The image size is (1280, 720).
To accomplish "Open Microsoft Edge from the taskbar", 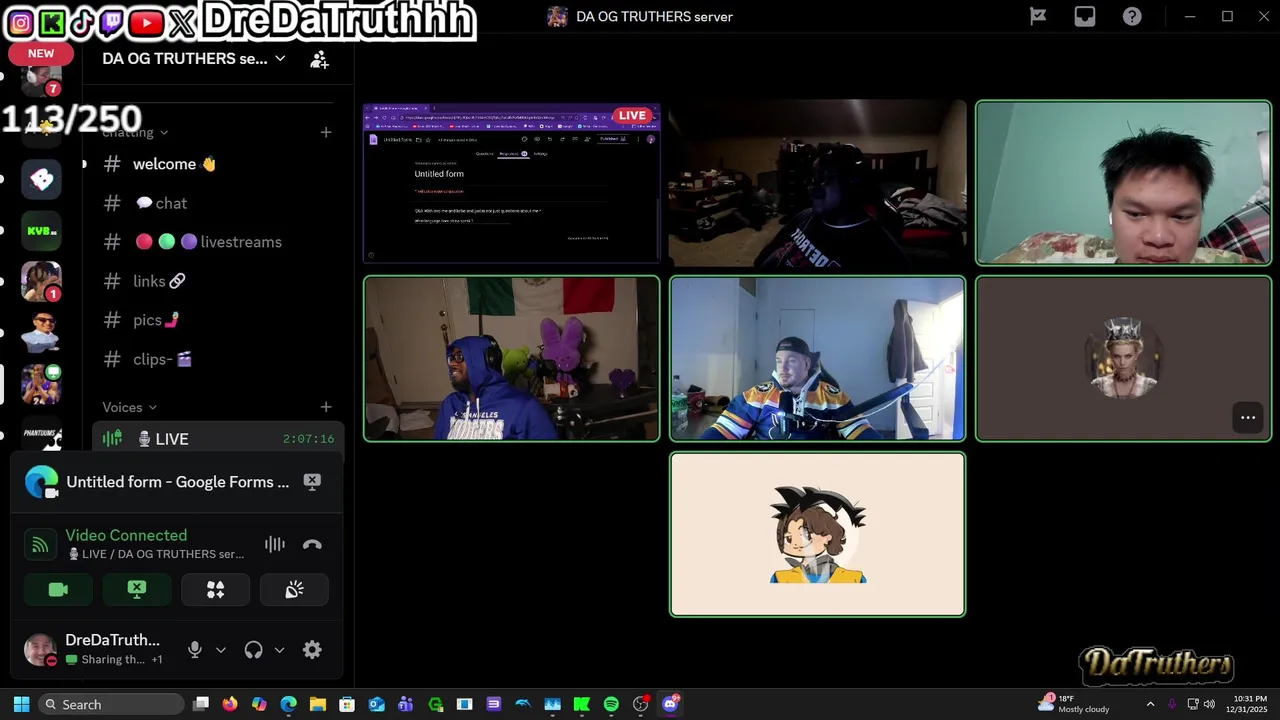I will (x=288, y=704).
